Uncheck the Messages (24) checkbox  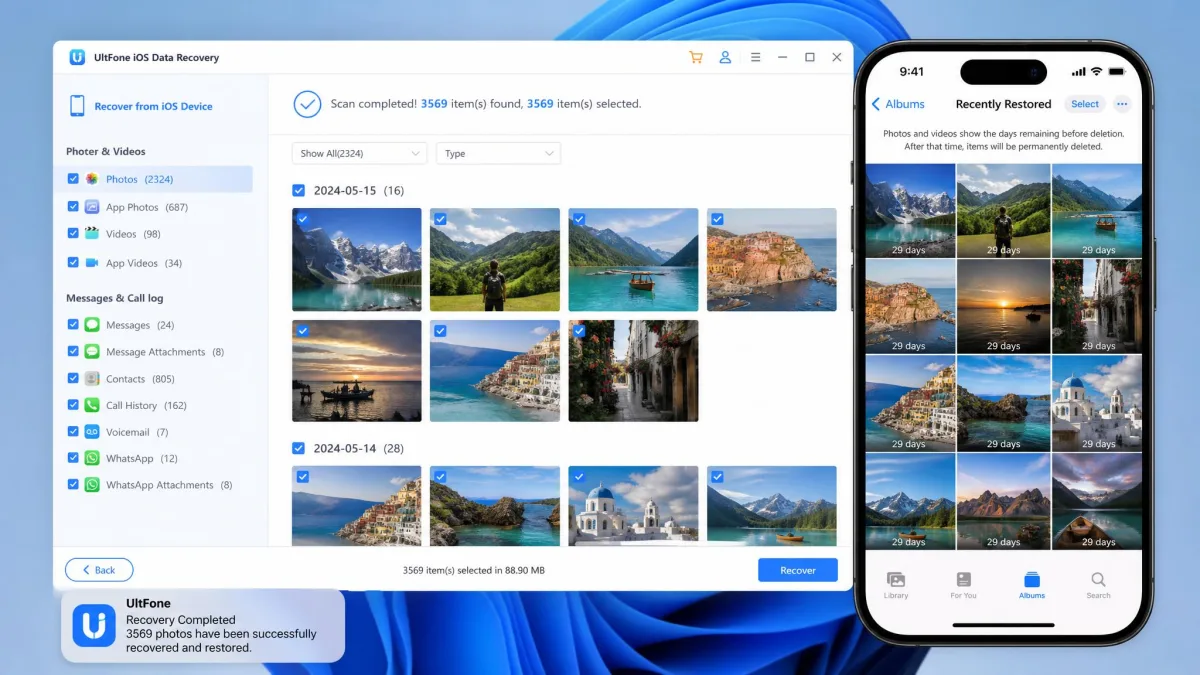(x=73, y=325)
